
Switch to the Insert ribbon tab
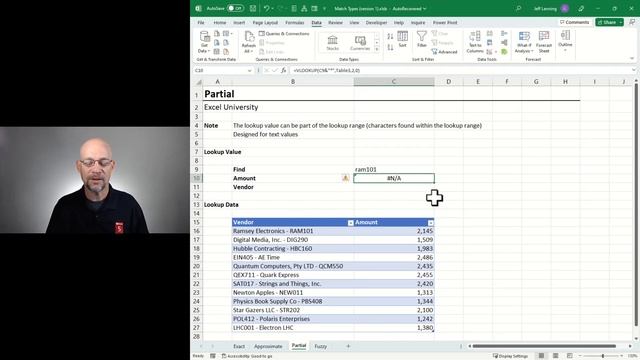click(239, 22)
